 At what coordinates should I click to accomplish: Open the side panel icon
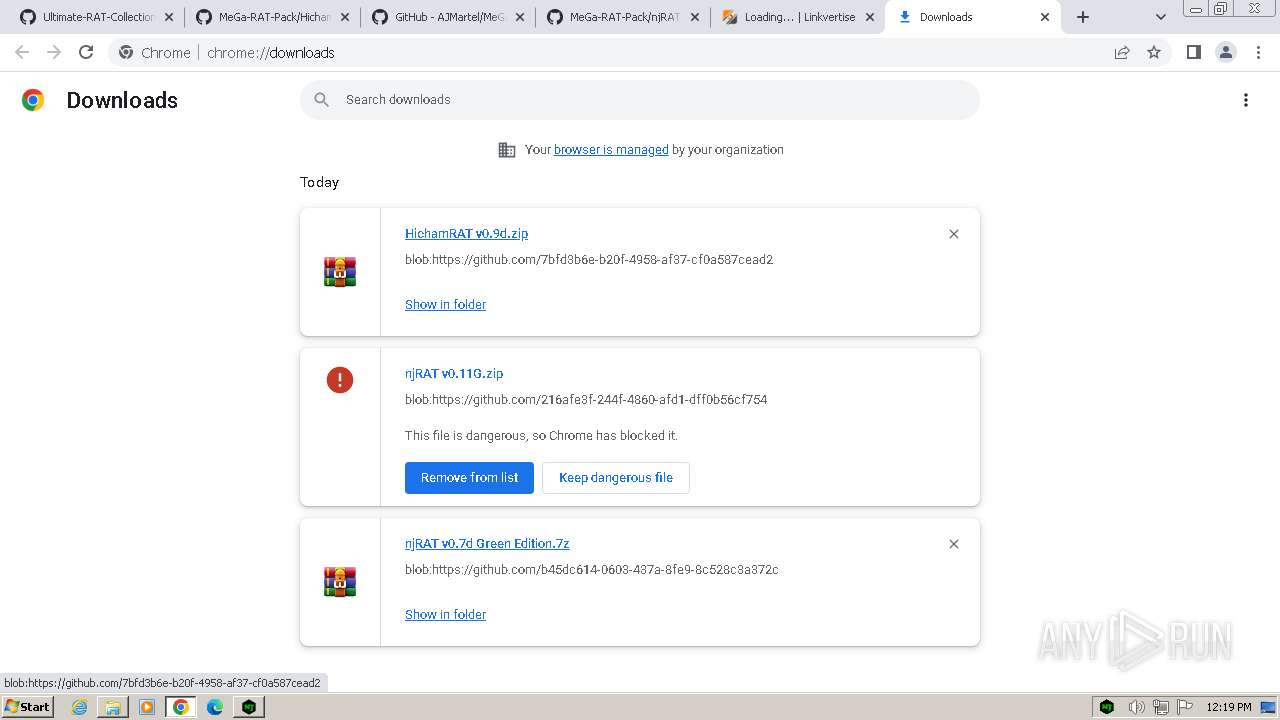pos(1193,52)
